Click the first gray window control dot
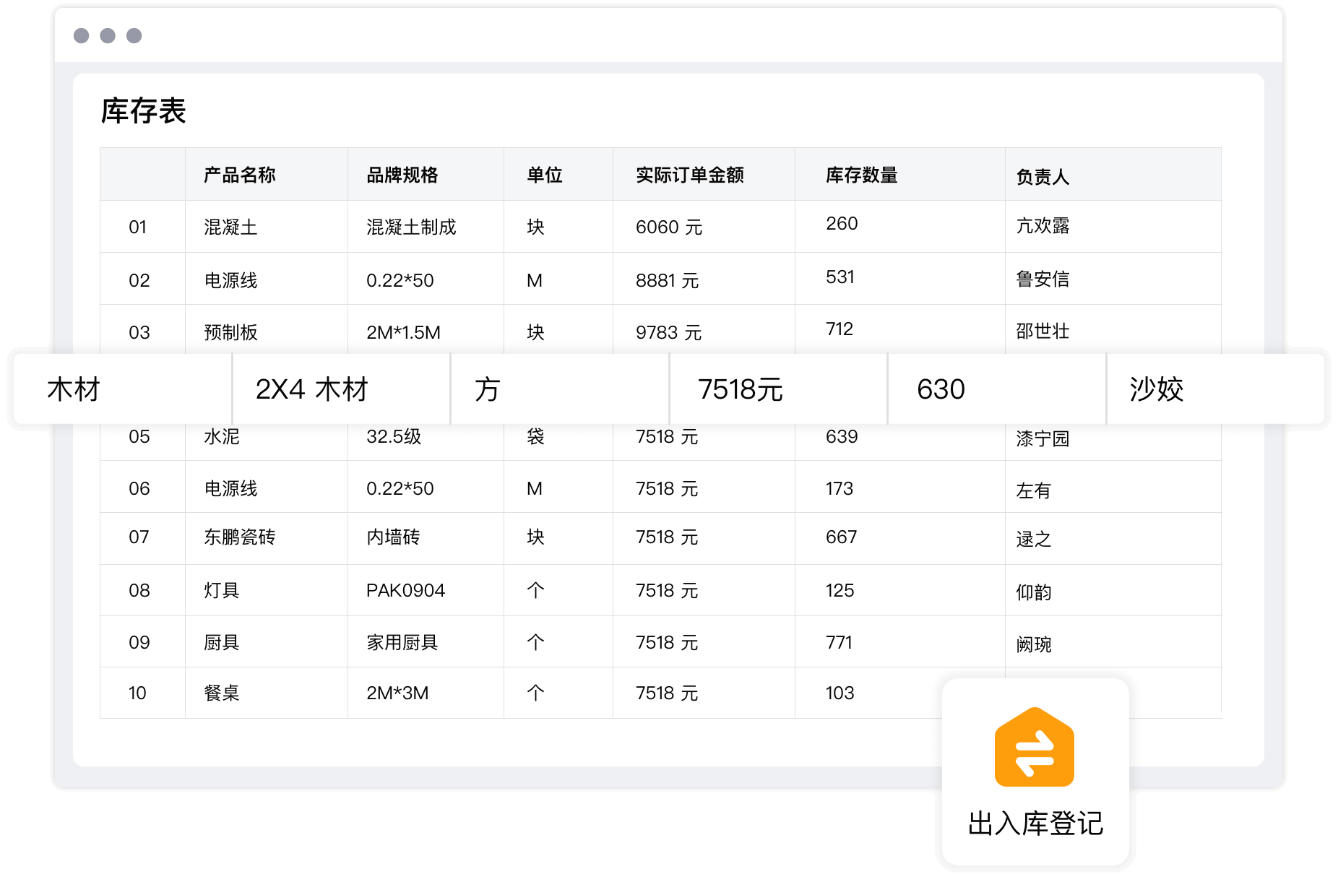Viewport: 1338px width, 879px height. (x=81, y=36)
